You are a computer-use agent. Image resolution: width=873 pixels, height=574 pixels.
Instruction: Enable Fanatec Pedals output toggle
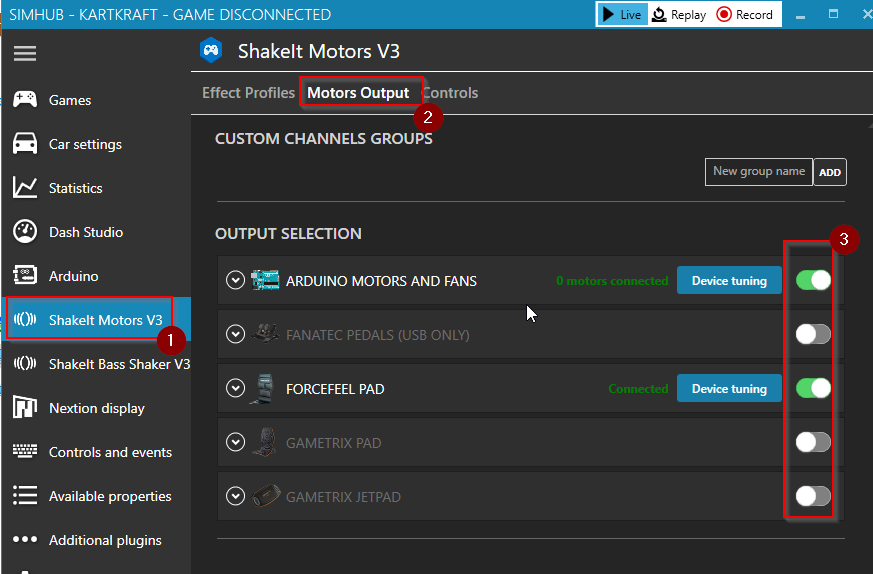(x=813, y=334)
